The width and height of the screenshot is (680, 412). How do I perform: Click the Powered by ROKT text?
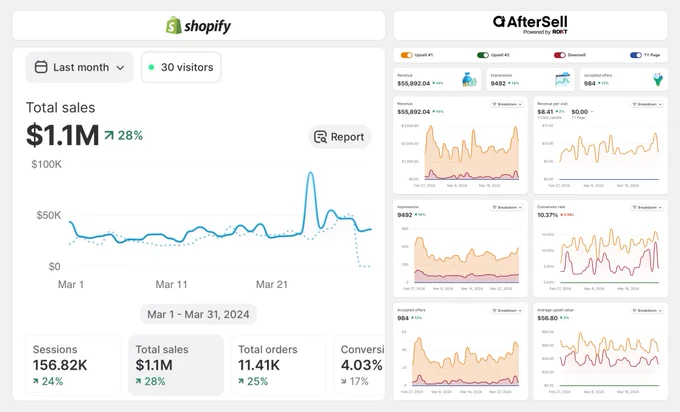pos(545,32)
